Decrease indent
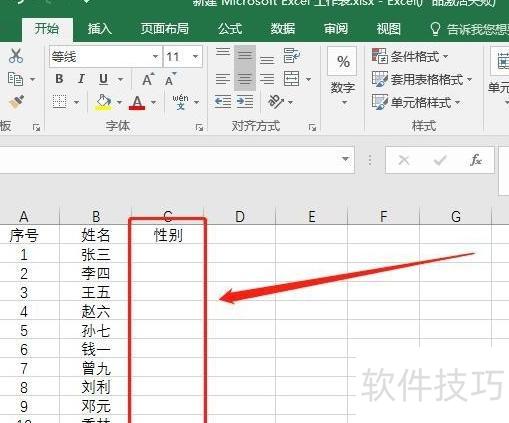The height and width of the screenshot is (423, 509). pyautogui.click(x=223, y=102)
